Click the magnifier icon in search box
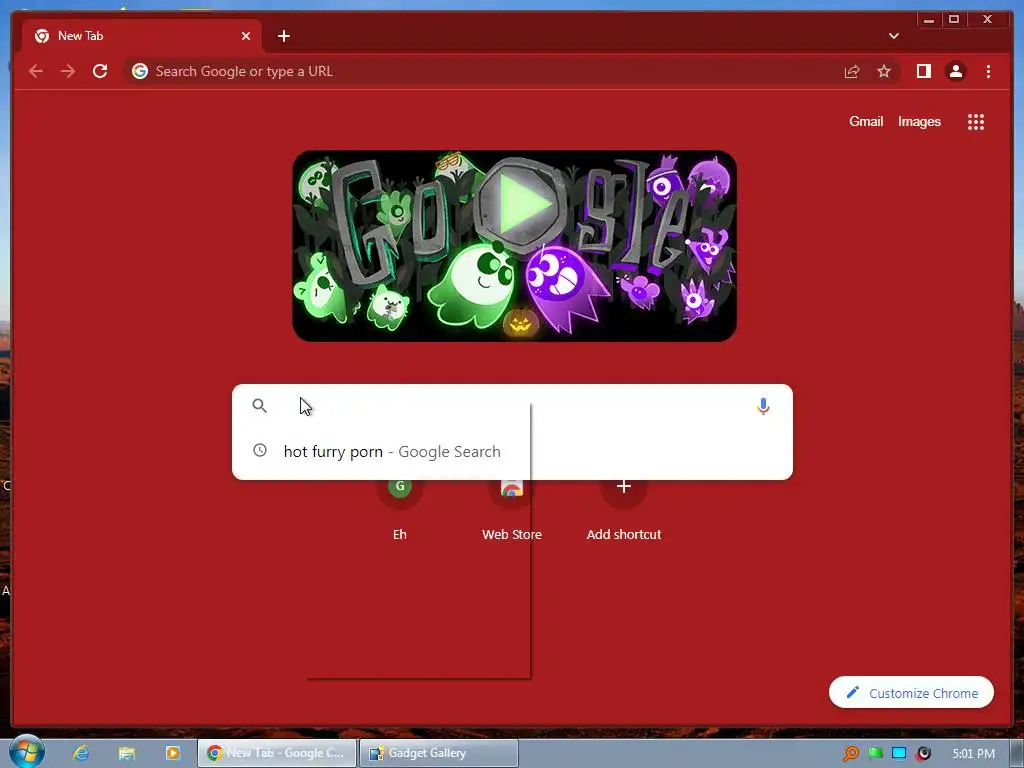The height and width of the screenshot is (768, 1024). pyautogui.click(x=259, y=406)
